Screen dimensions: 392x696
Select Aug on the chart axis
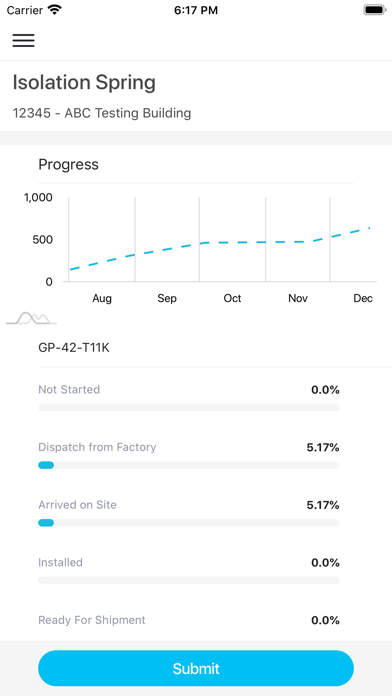(x=102, y=298)
